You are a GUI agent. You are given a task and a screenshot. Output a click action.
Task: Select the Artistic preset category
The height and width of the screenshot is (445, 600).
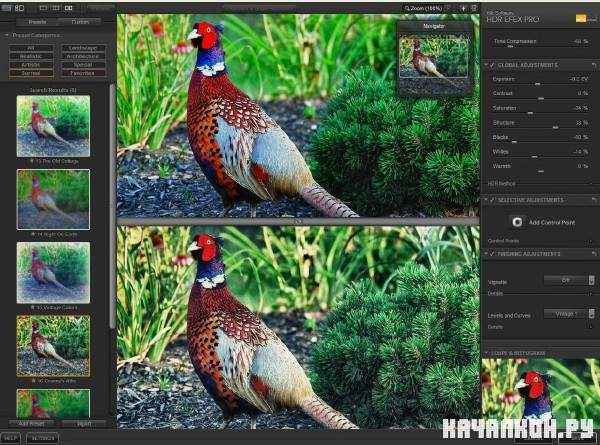click(x=31, y=65)
